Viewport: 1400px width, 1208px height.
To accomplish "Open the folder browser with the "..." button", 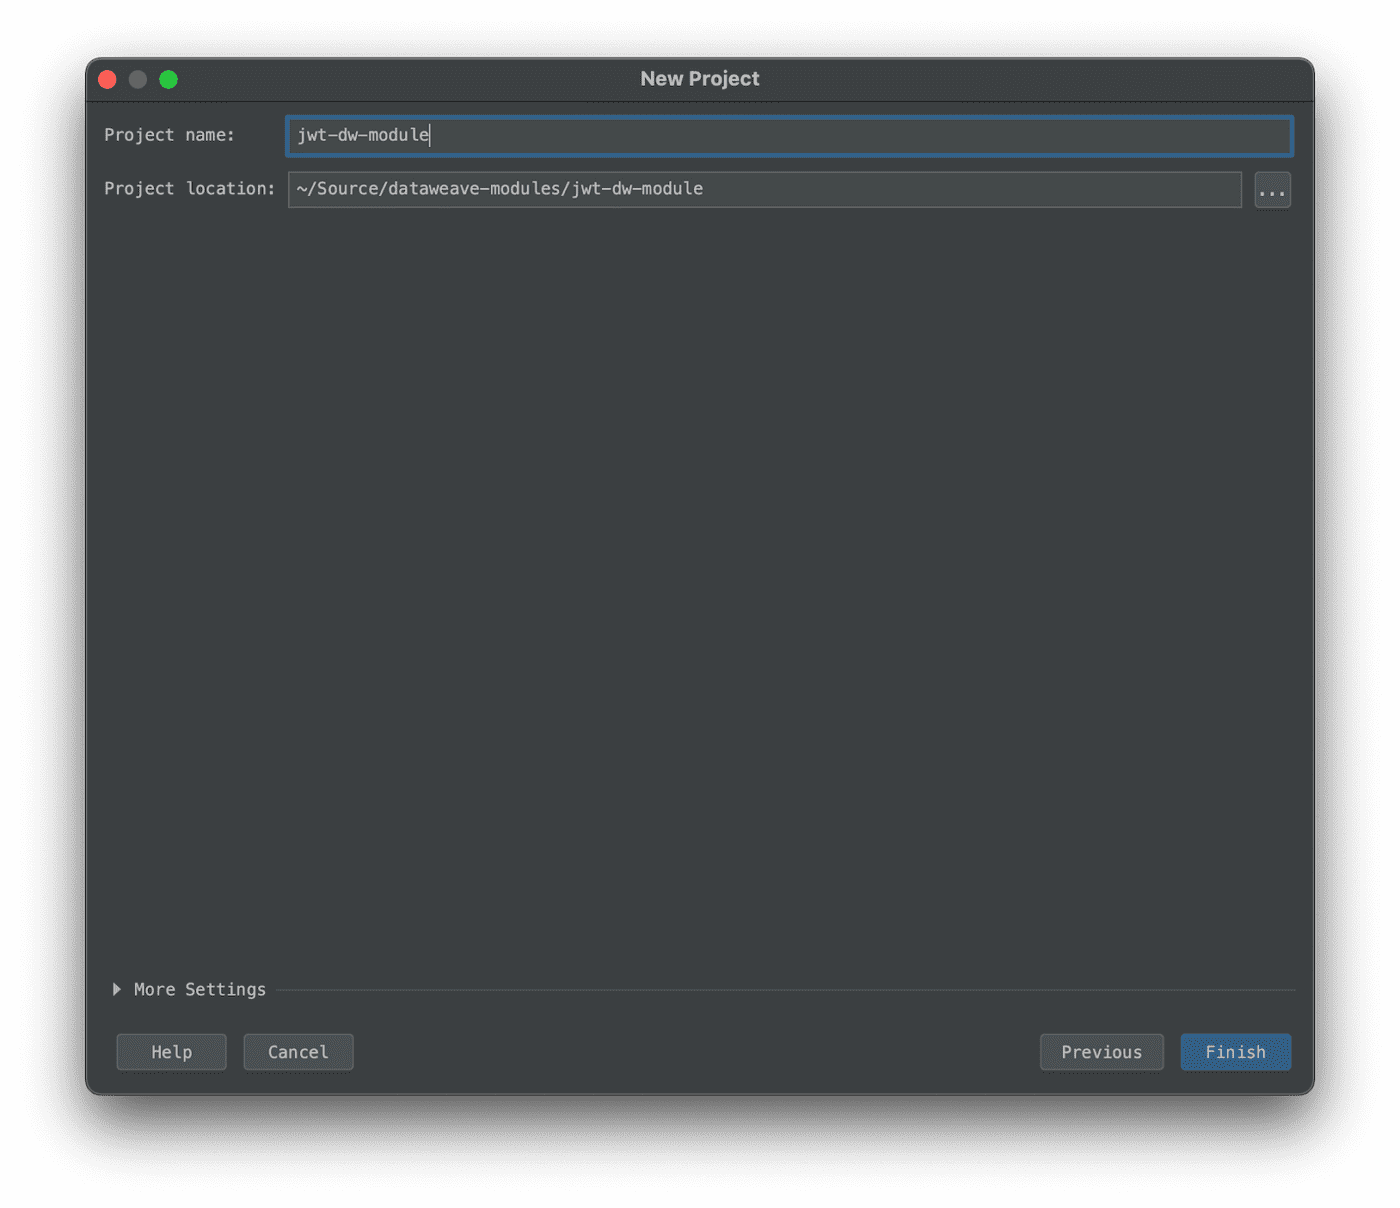I will pyautogui.click(x=1272, y=190).
